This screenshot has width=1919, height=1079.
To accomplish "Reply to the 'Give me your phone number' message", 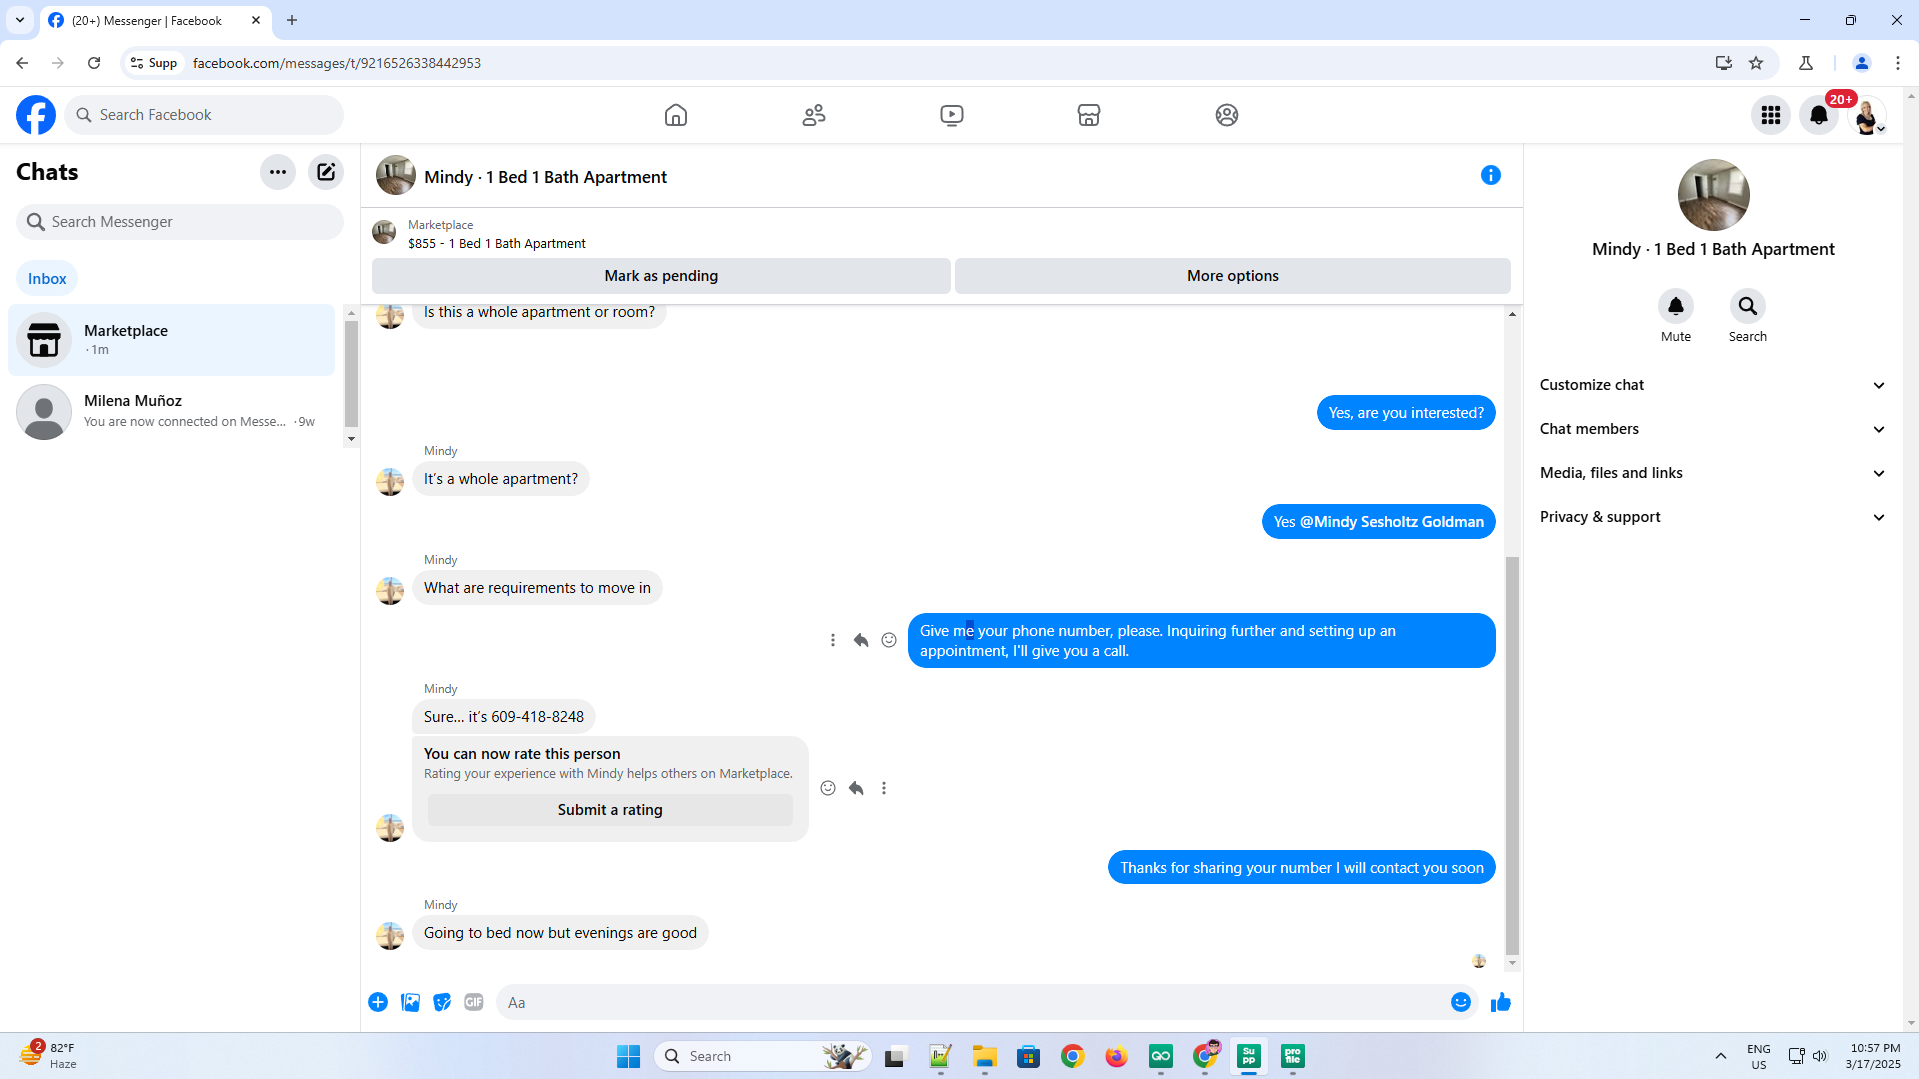I will (861, 640).
